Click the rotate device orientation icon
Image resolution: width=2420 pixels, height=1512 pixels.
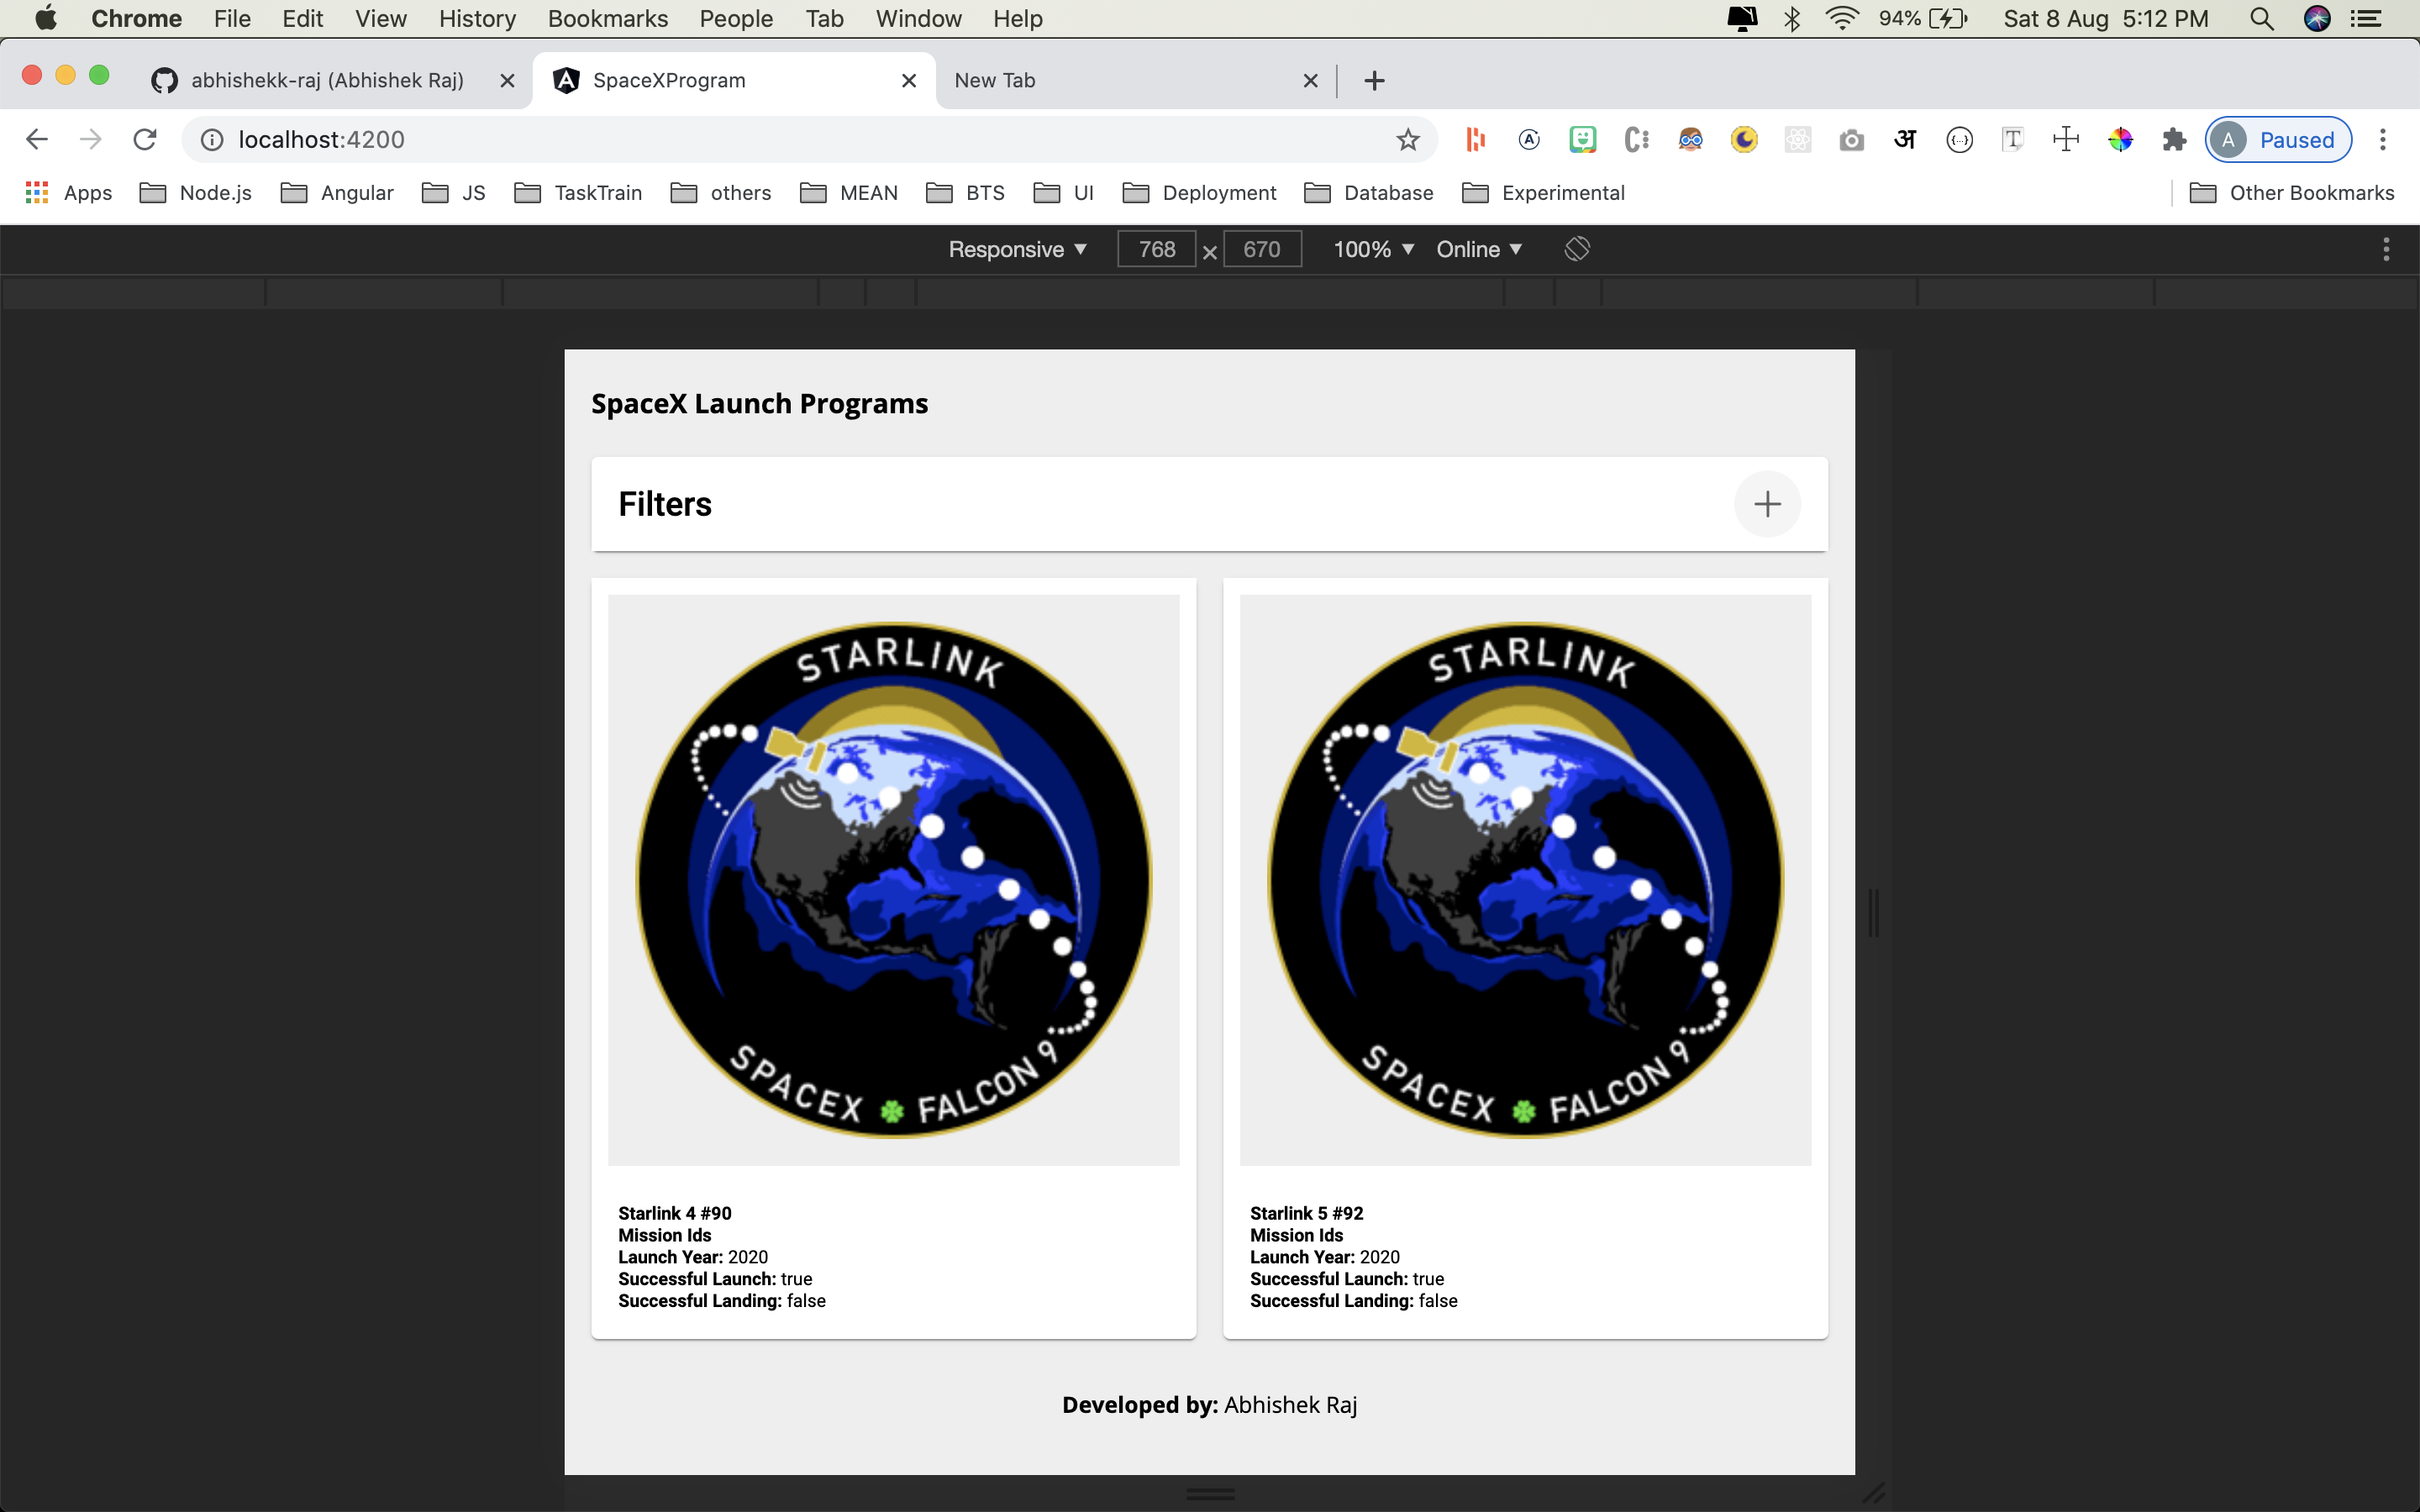(x=1577, y=249)
